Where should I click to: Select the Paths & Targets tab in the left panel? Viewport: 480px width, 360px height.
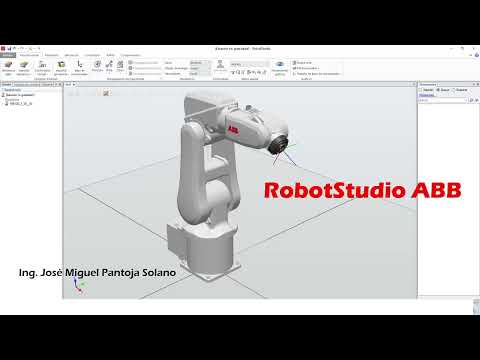(27, 85)
